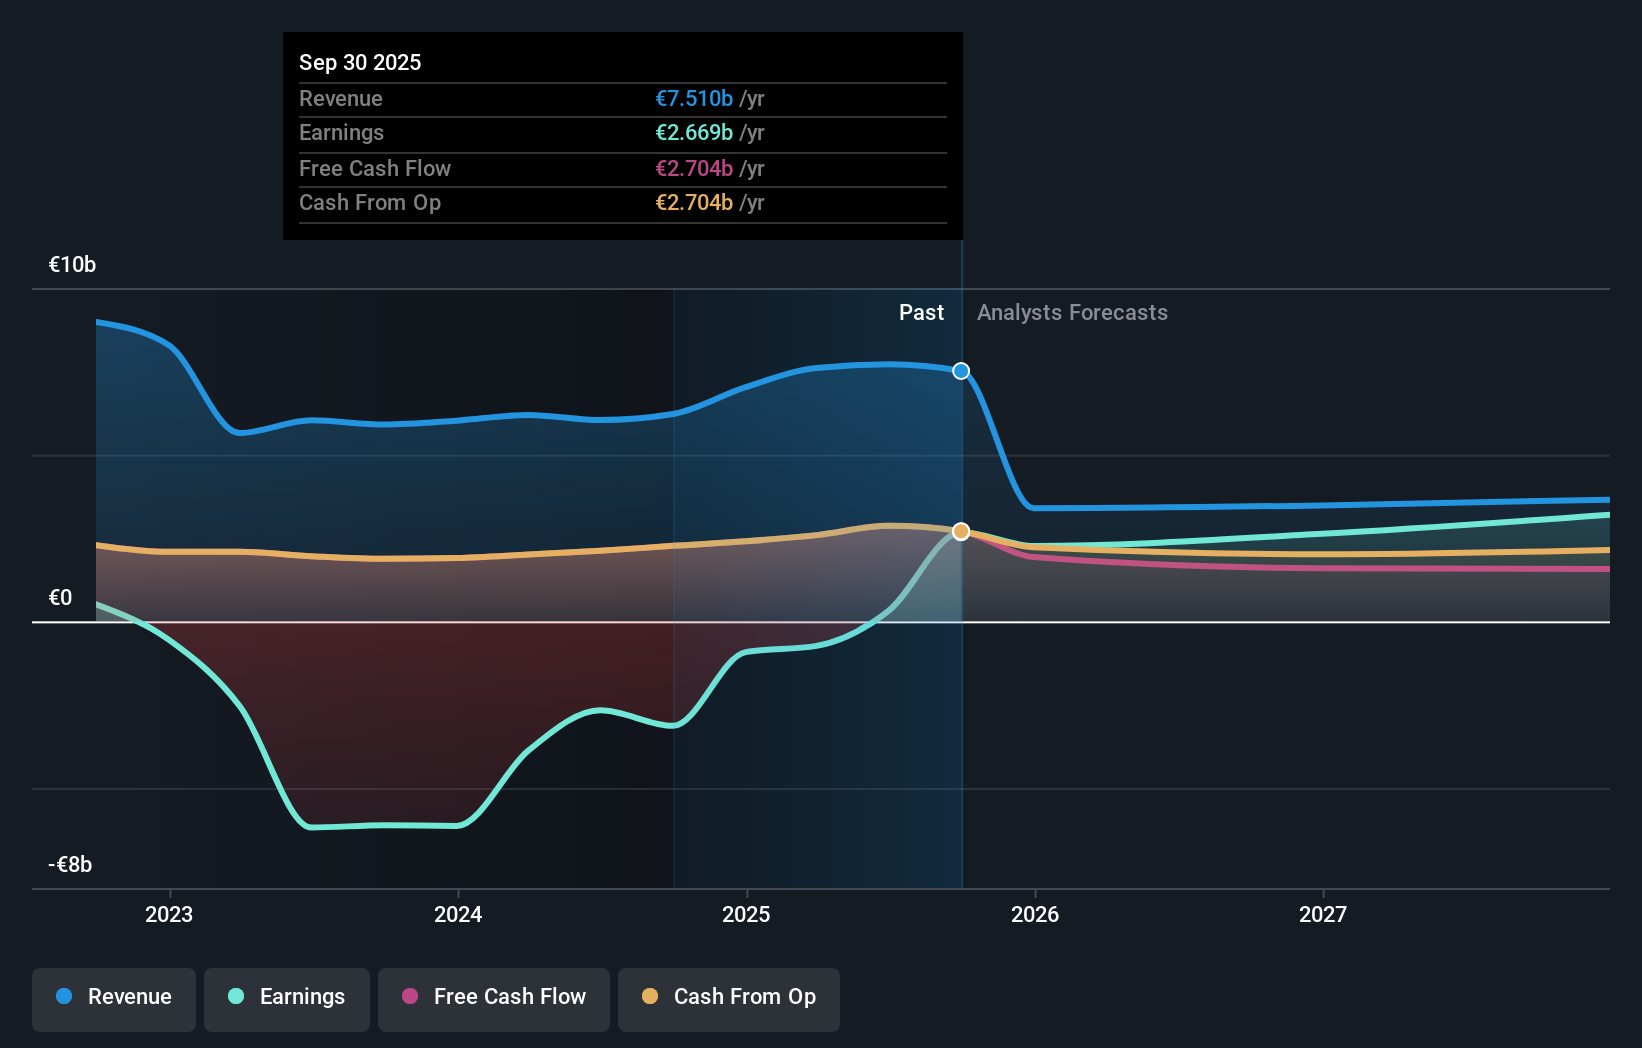This screenshot has height=1048, width=1642.
Task: Collapse the Cash From Op legend entry
Action: tap(728, 999)
